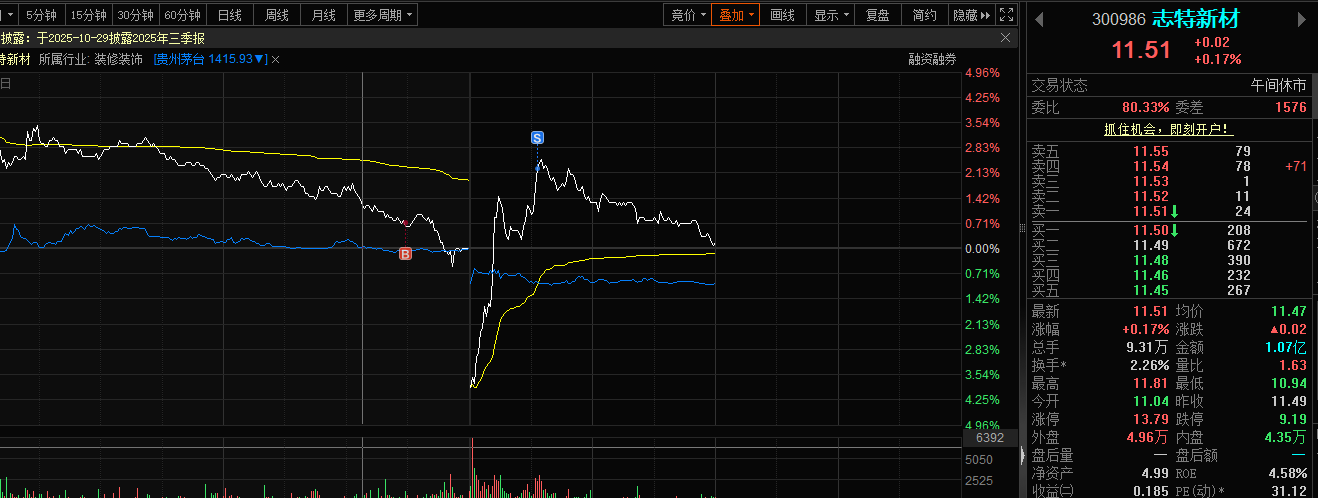Viewport: 1318px width, 498px height.
Task: Click 量比 value 1.63
Action: coord(1294,365)
